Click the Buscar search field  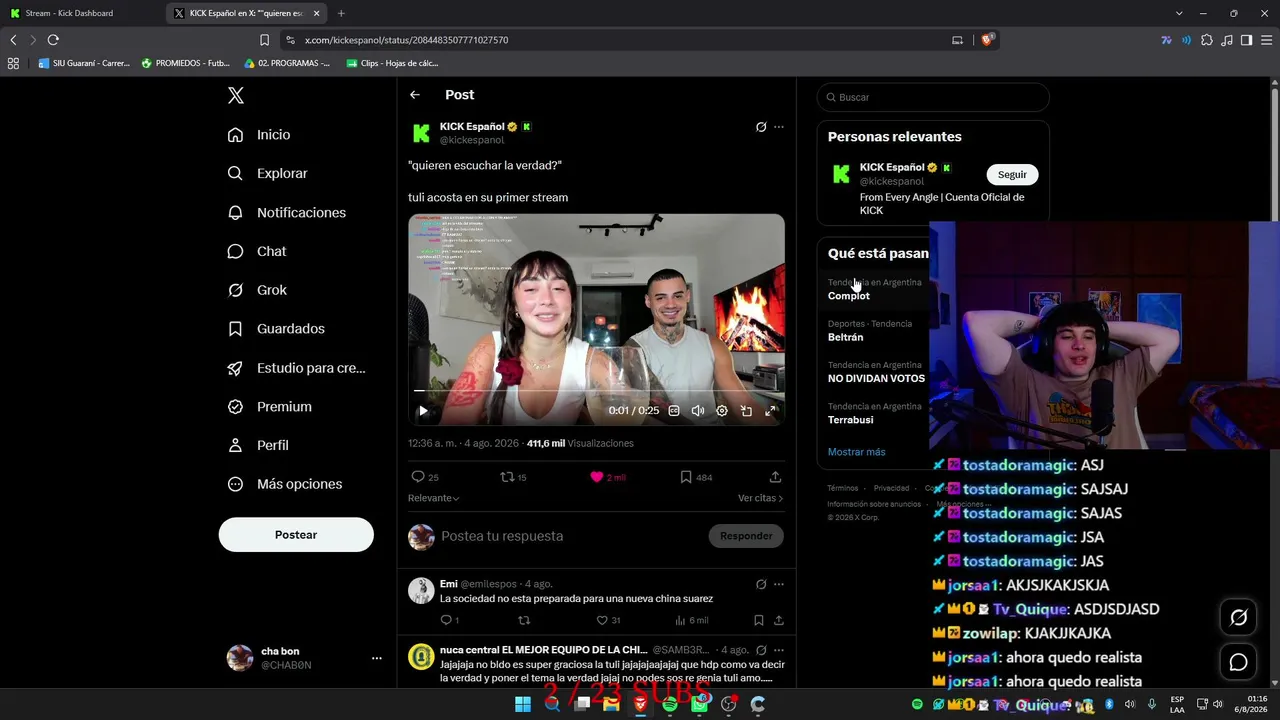coord(933,97)
